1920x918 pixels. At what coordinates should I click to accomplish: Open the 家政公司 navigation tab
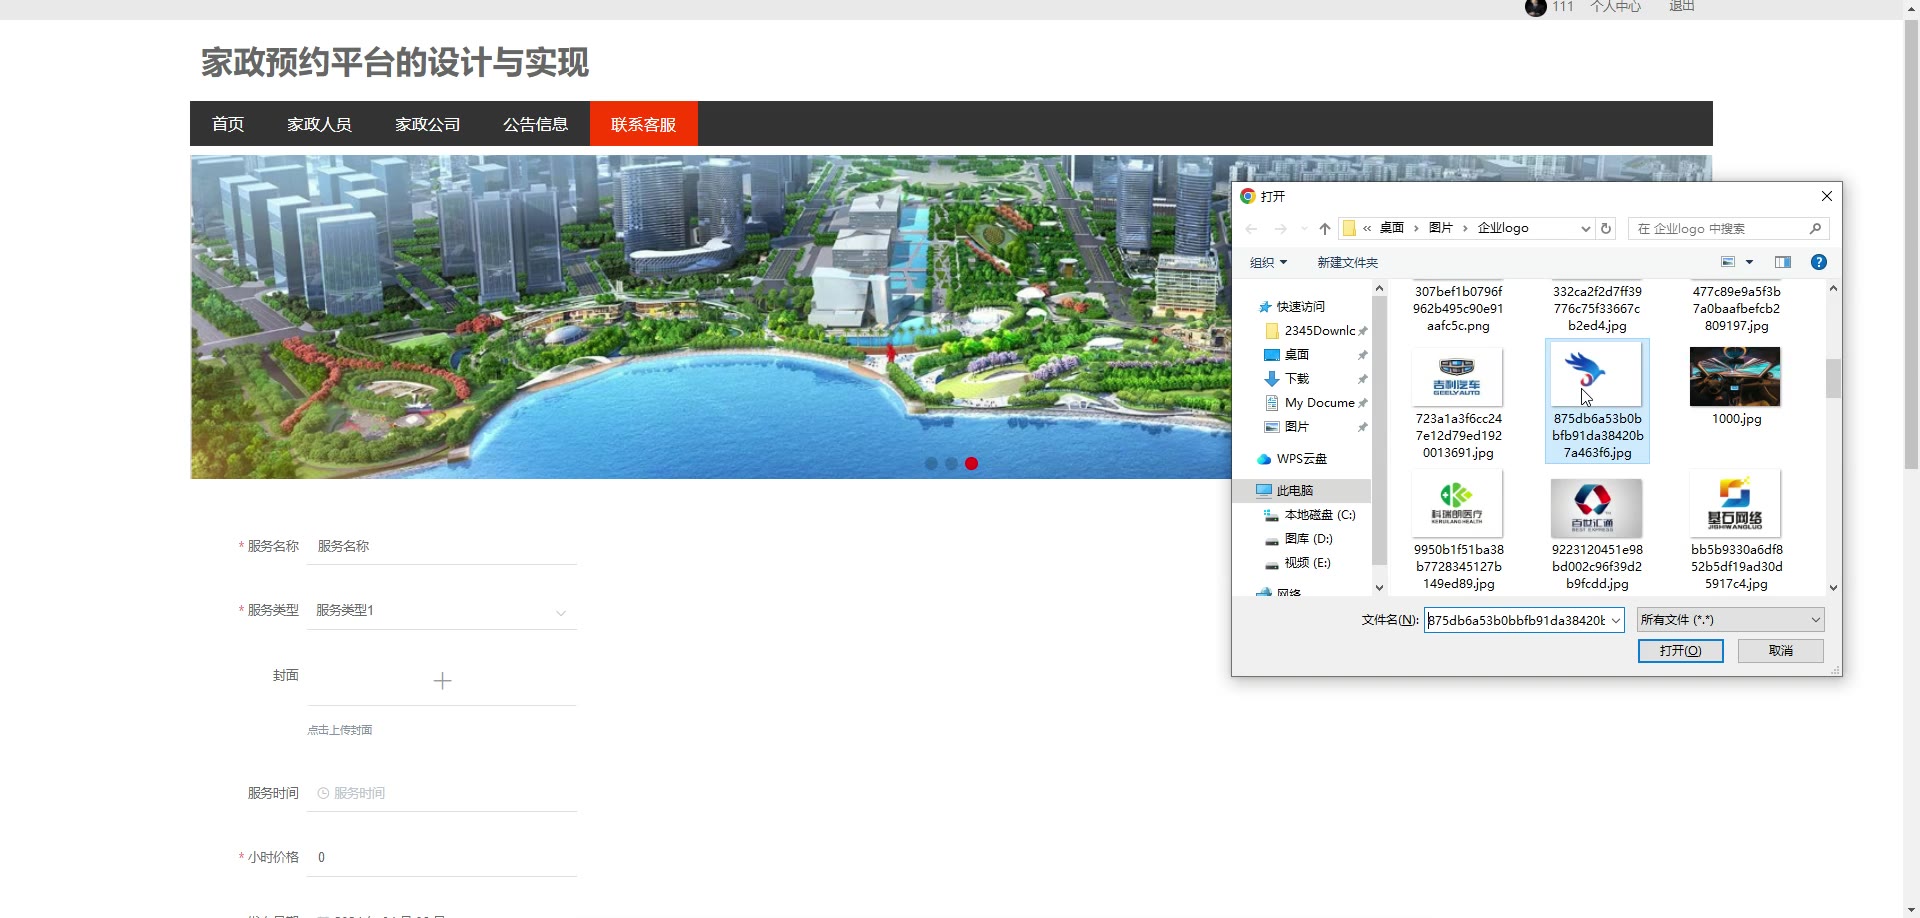[427, 124]
